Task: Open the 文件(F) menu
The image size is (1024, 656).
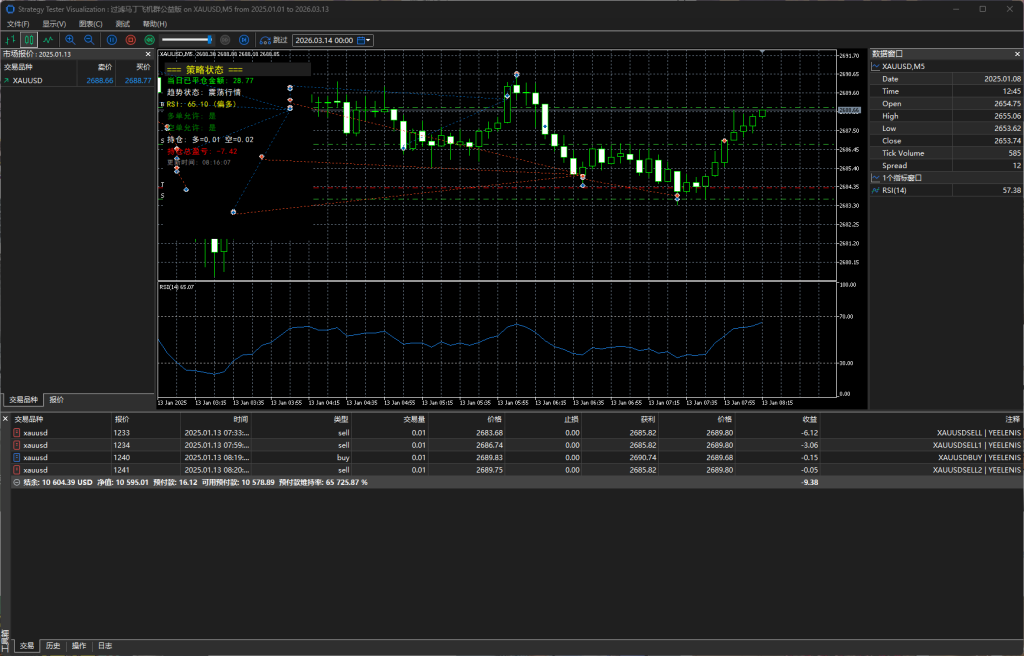Action: point(18,23)
